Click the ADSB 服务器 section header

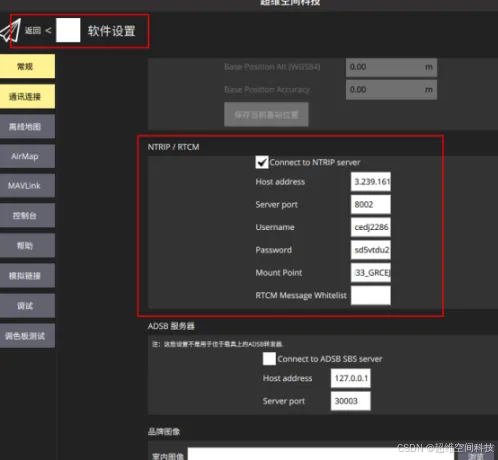[x=171, y=326]
